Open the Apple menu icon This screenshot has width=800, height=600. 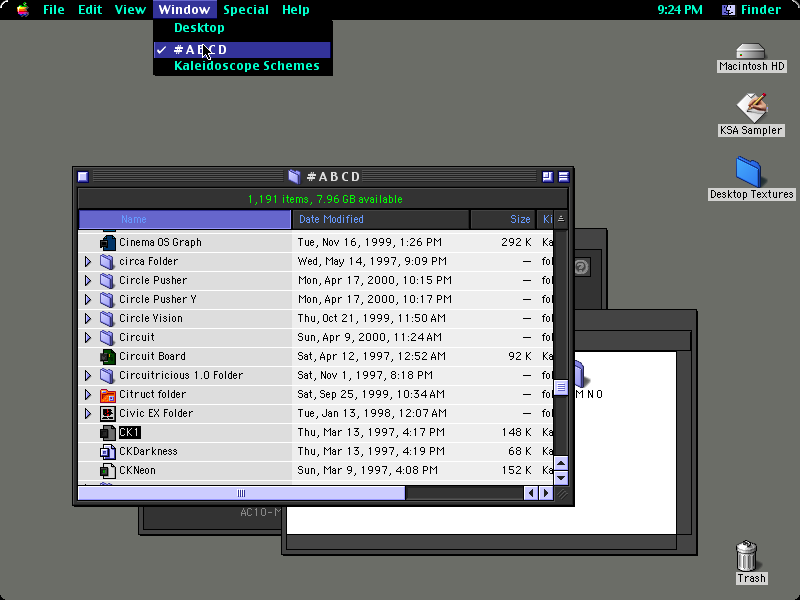(x=22, y=10)
